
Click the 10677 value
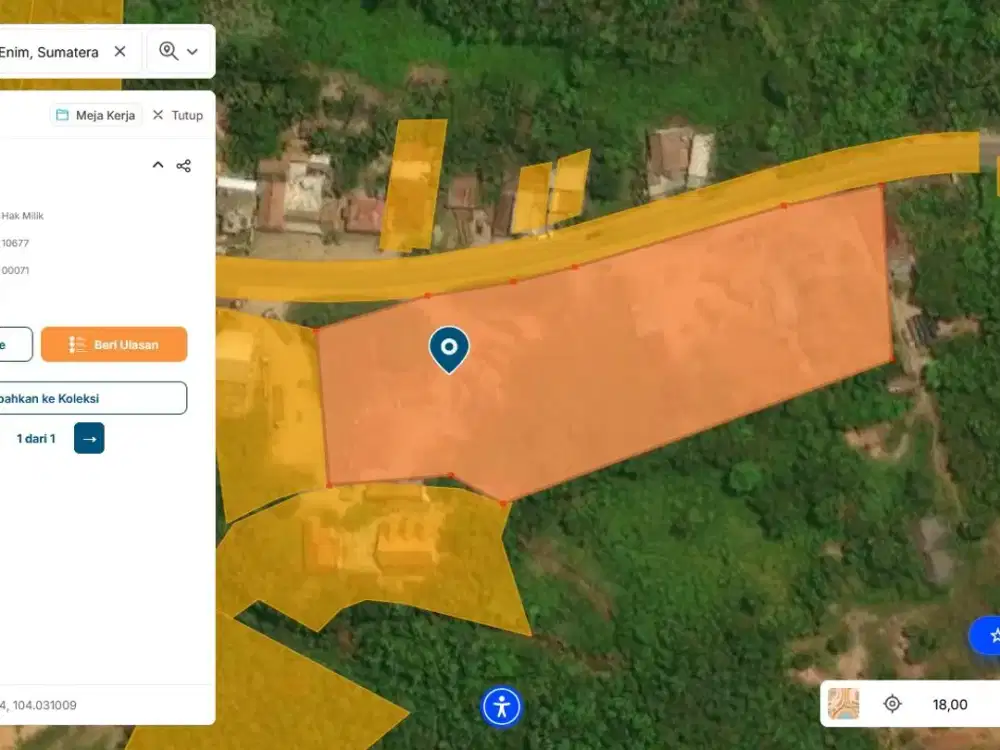pos(15,243)
